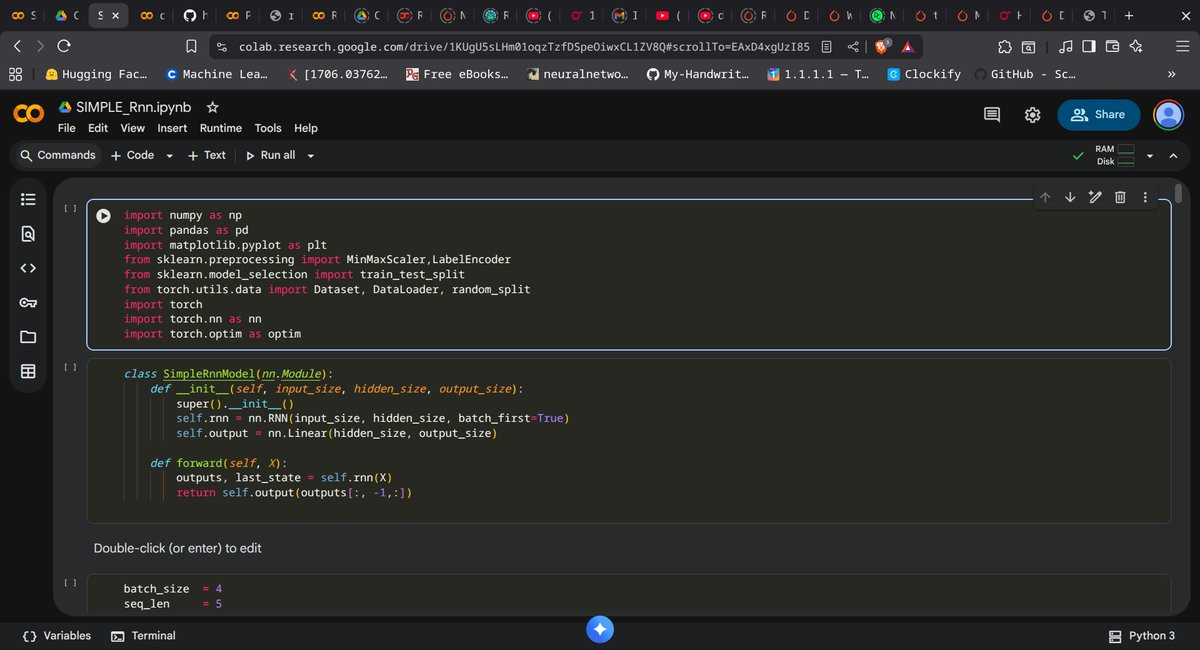Open the notebook settings gear
Screen dimensions: 1200x650
tap(1033, 115)
